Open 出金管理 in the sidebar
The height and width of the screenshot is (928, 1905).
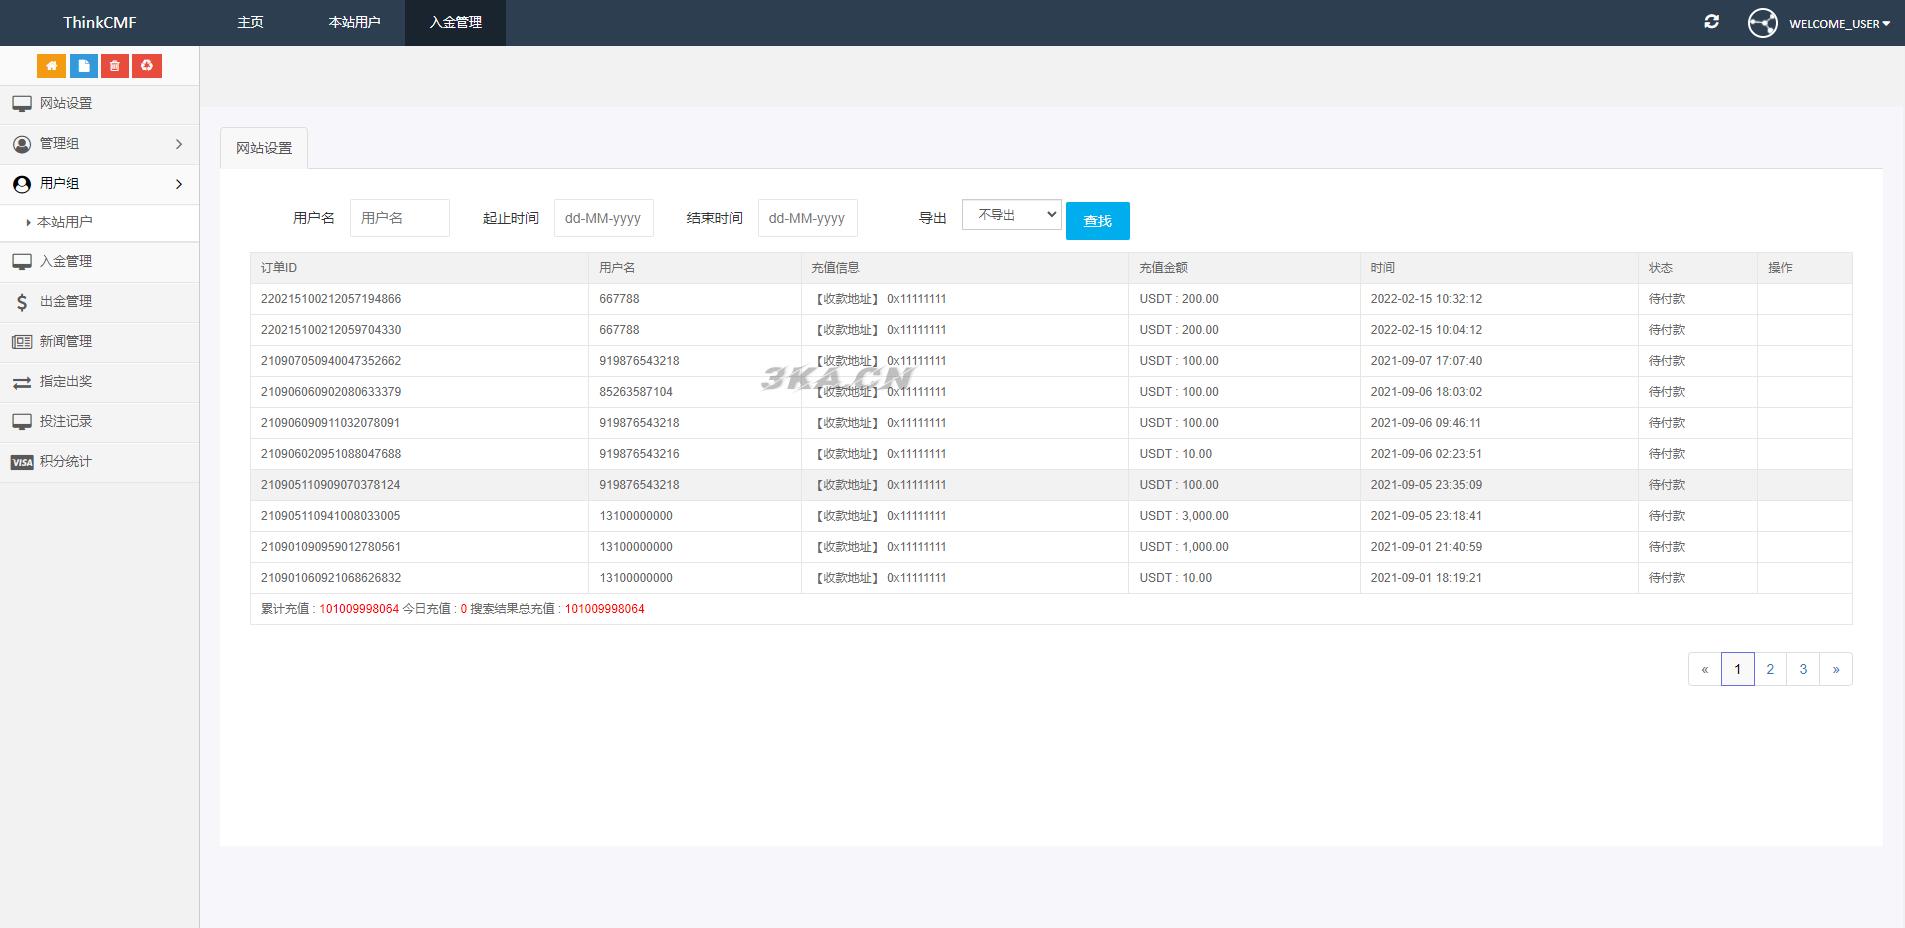99,302
